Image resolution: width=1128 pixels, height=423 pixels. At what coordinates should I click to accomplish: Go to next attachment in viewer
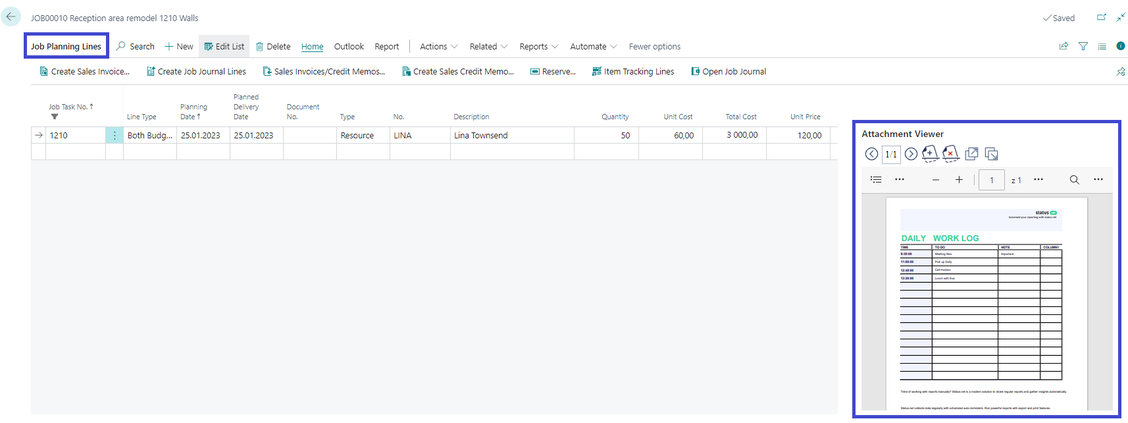(x=911, y=154)
